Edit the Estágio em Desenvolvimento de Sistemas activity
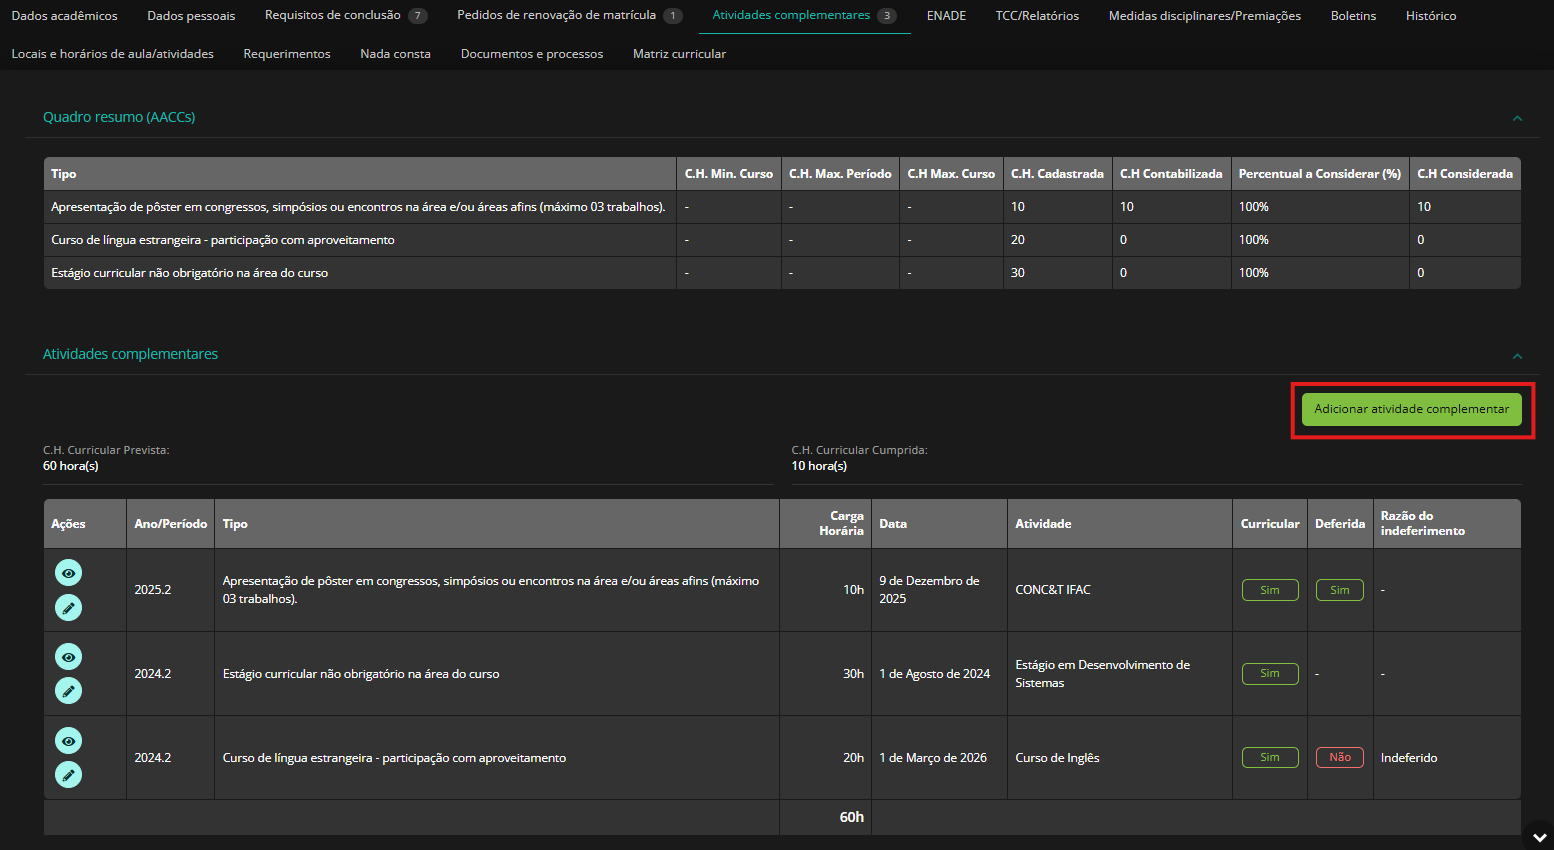1554x850 pixels. tap(68, 691)
